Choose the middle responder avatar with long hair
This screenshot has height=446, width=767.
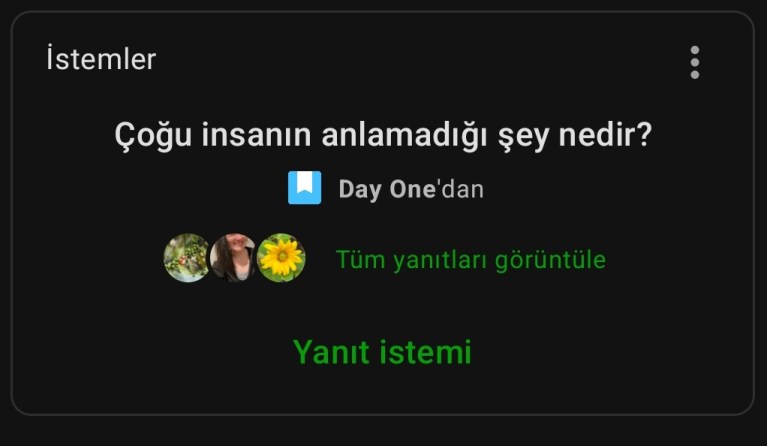(x=233, y=258)
